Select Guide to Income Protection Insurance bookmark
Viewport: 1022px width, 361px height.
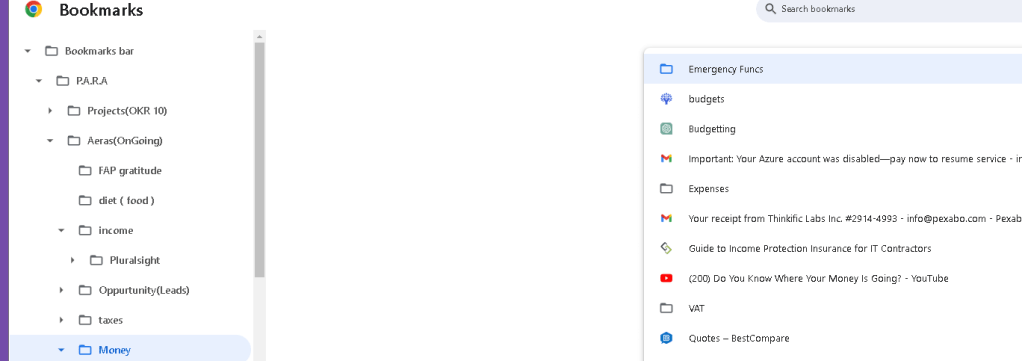tap(810, 248)
